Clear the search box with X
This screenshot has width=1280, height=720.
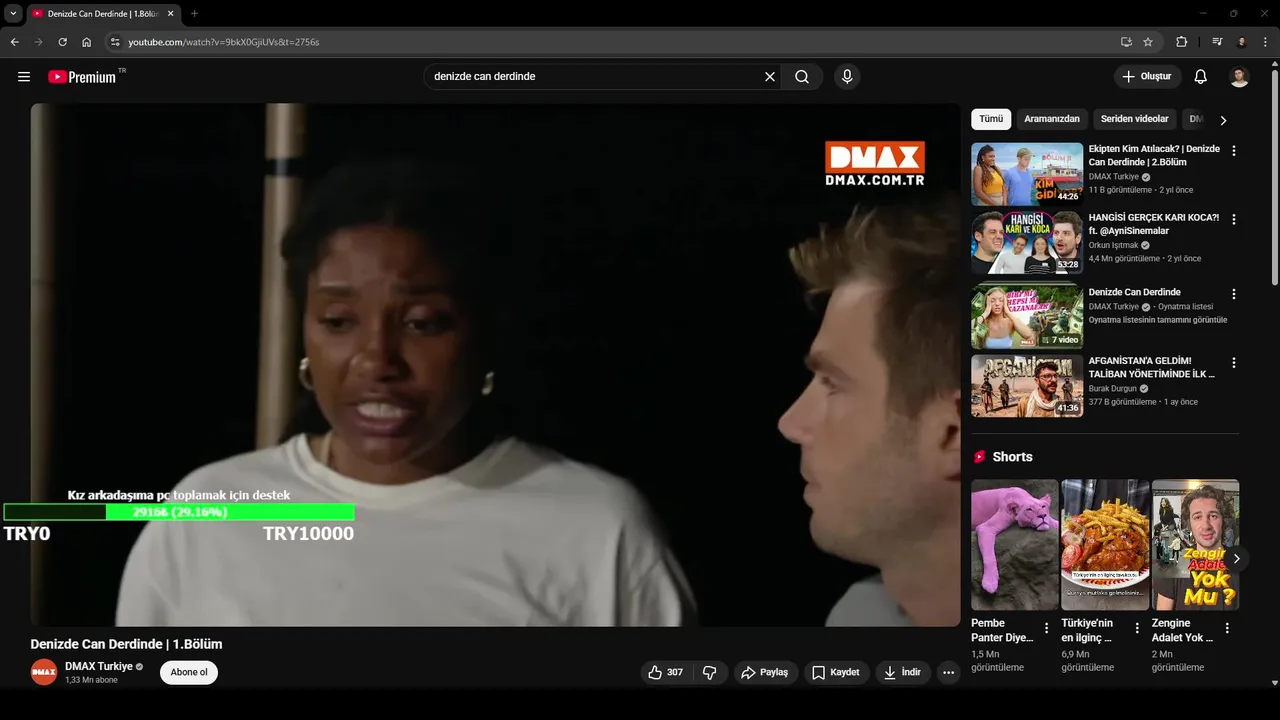770,77
